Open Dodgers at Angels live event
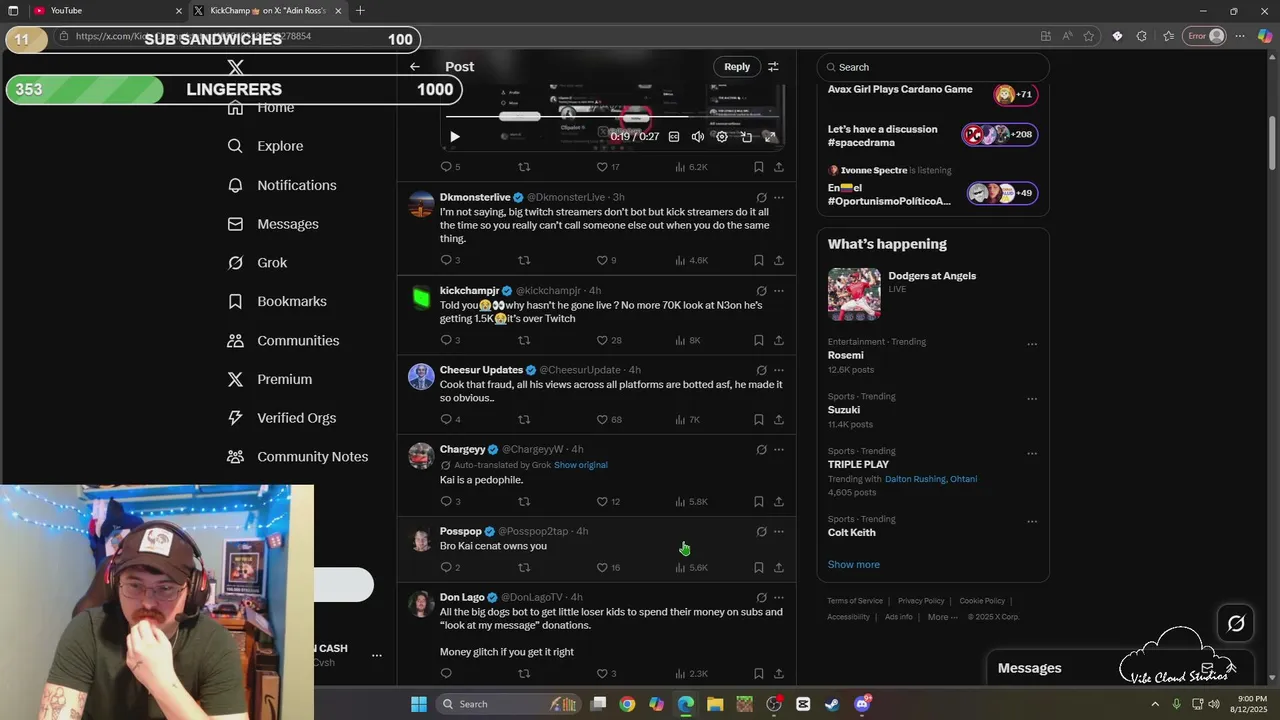Screen dimensions: 1280x720 tap(933, 294)
